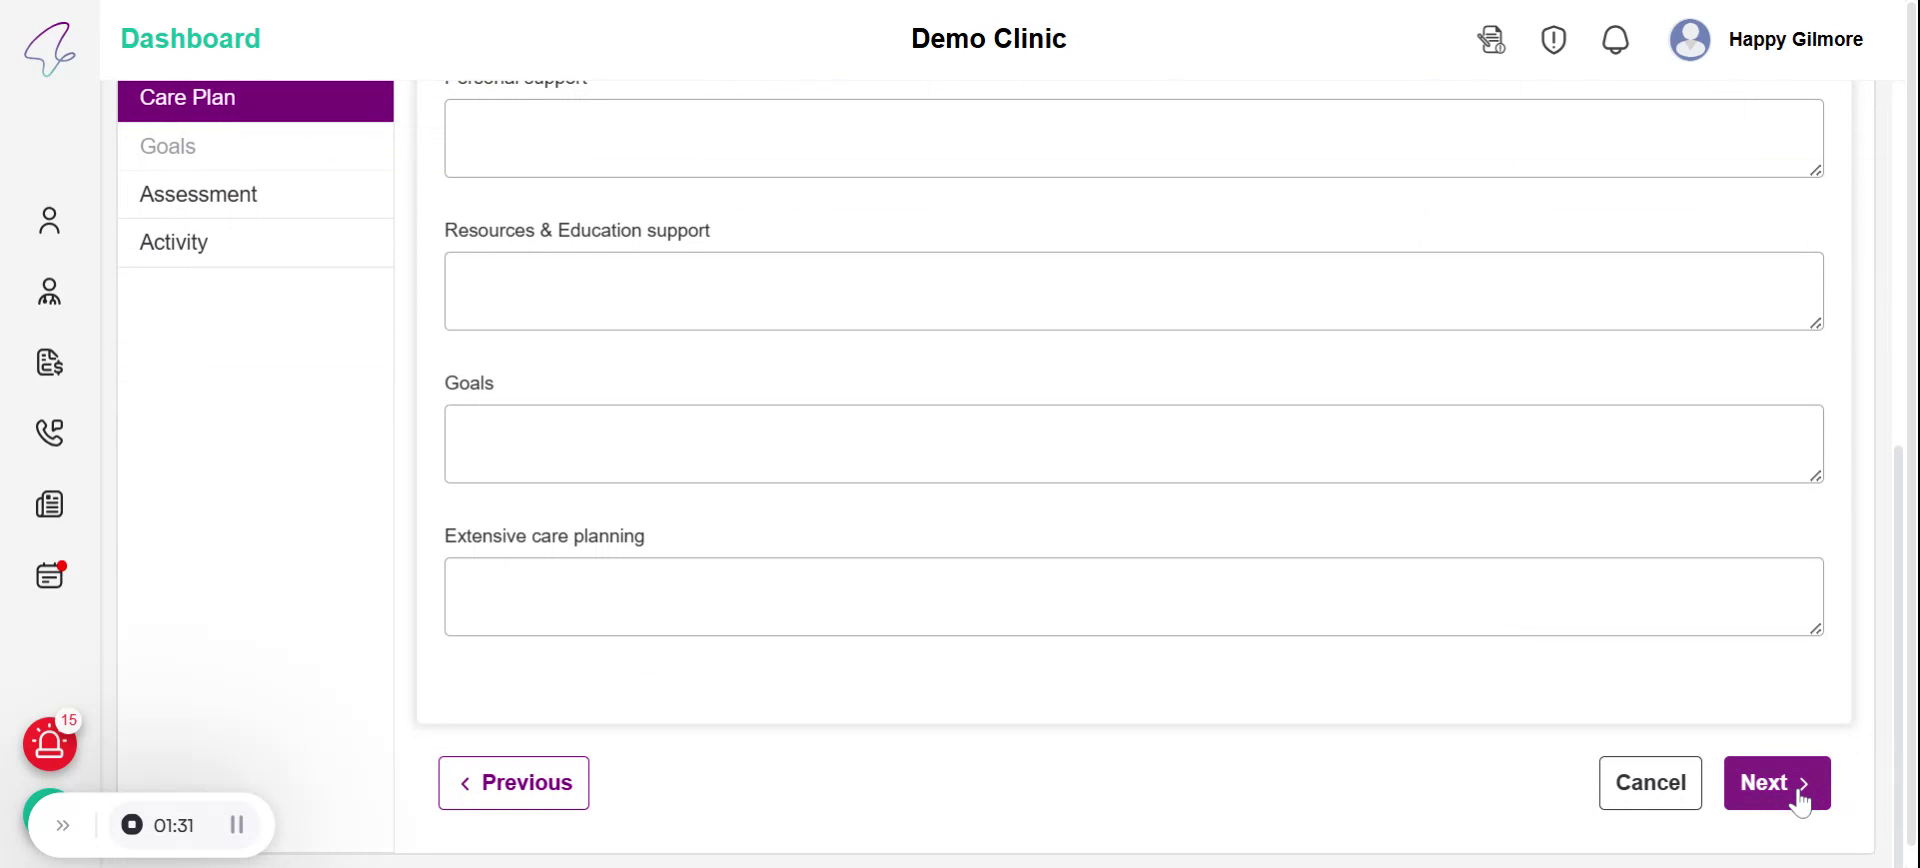Open the Happy Gilmore user profile menu
This screenshot has height=868, width=1920.
coord(1766,40)
